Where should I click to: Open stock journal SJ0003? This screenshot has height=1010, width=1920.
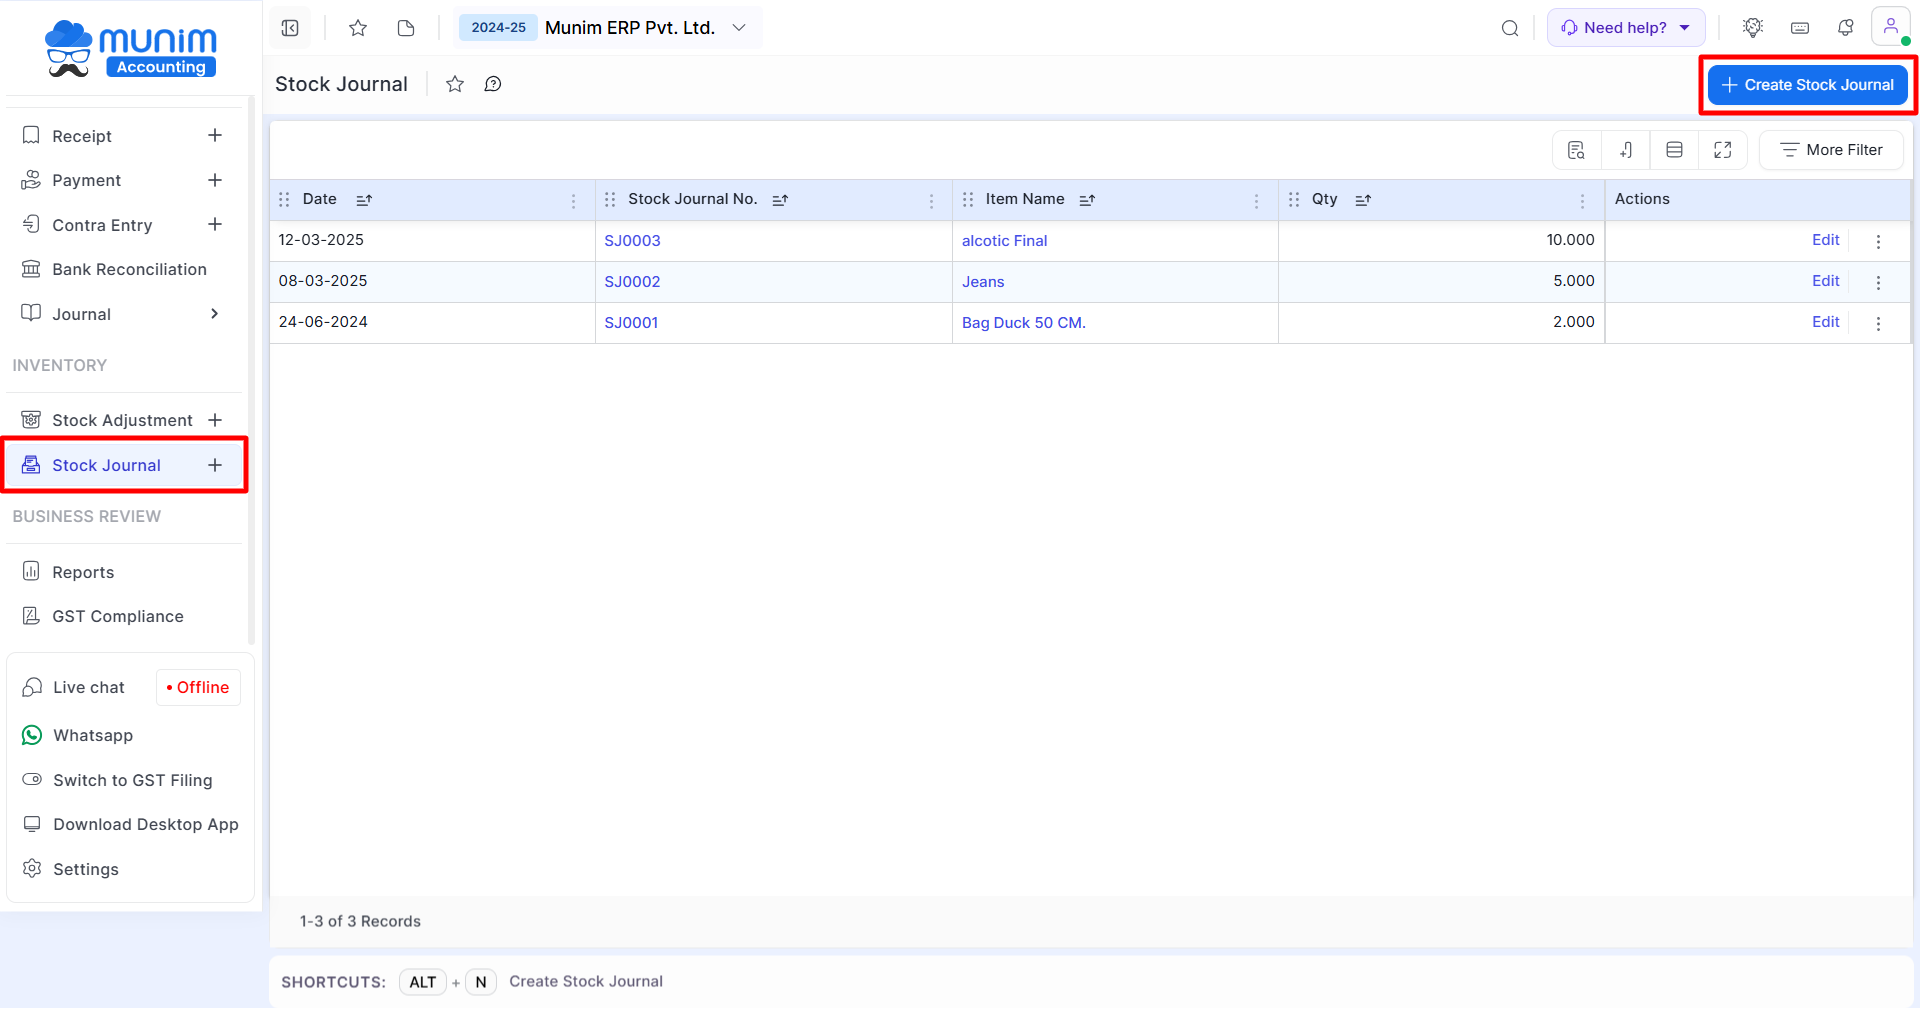pyautogui.click(x=632, y=241)
